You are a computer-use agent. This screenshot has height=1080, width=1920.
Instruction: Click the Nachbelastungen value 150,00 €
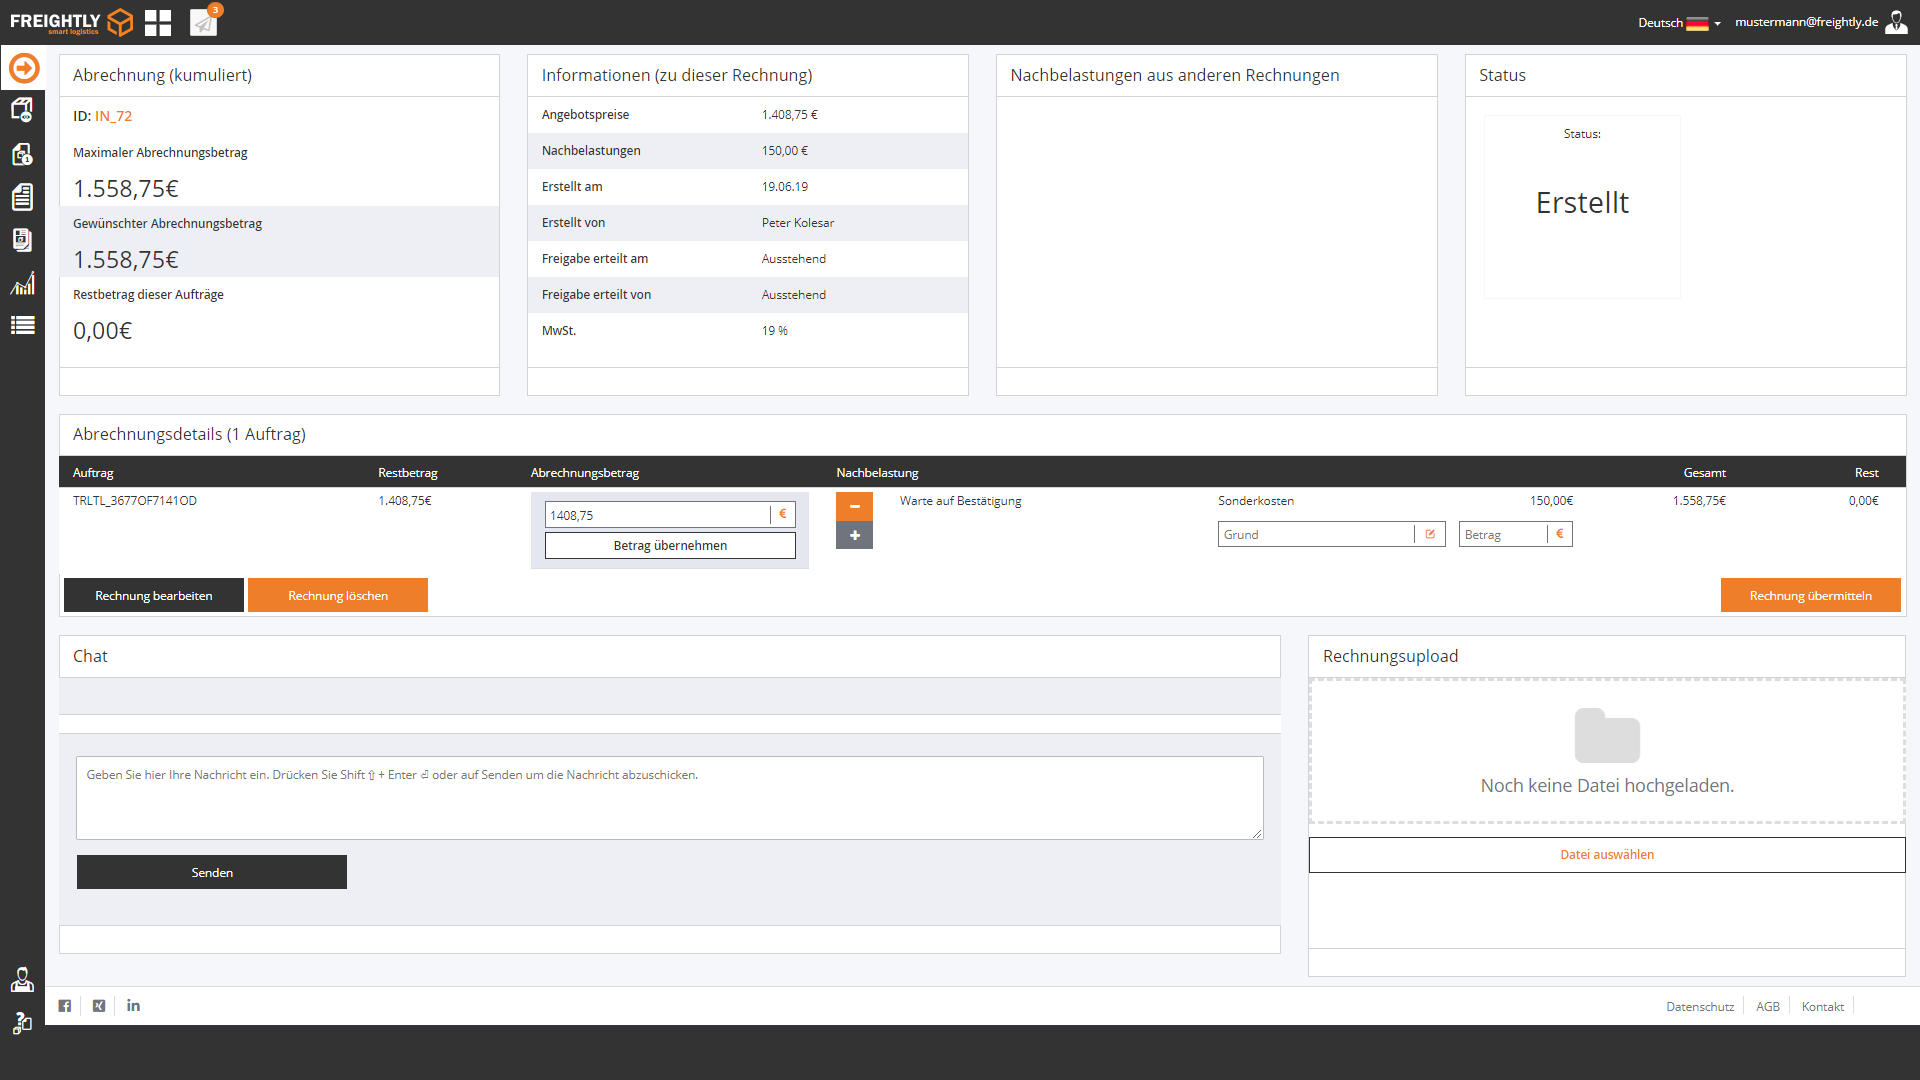785,151
